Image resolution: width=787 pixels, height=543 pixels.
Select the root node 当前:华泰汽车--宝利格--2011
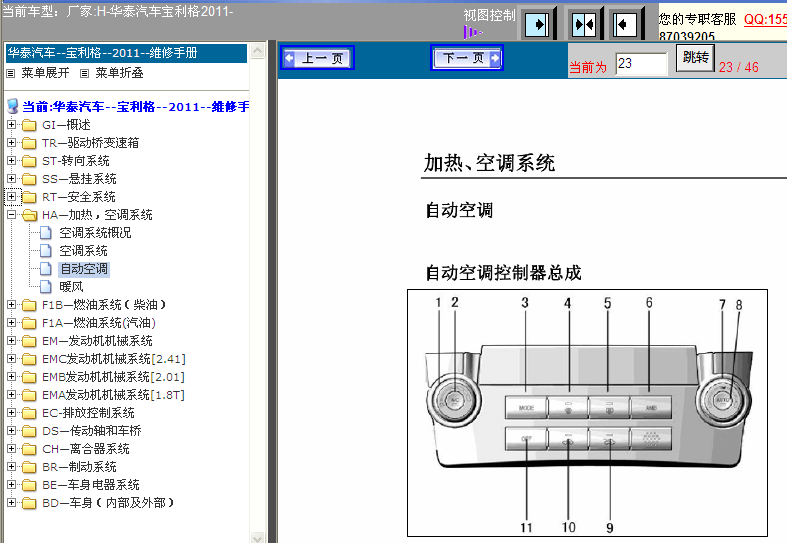[136, 106]
